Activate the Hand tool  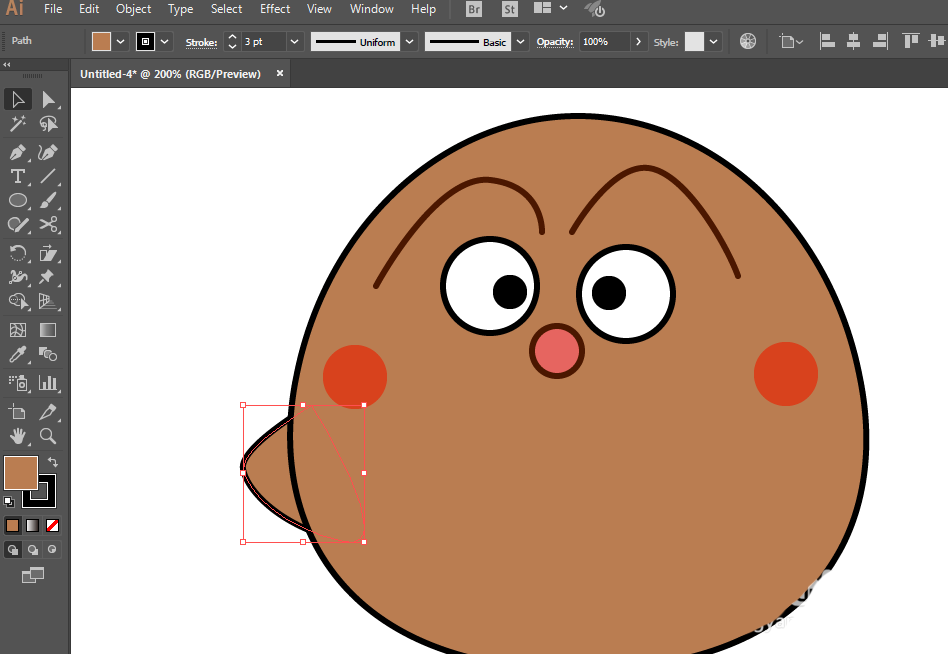coord(18,436)
